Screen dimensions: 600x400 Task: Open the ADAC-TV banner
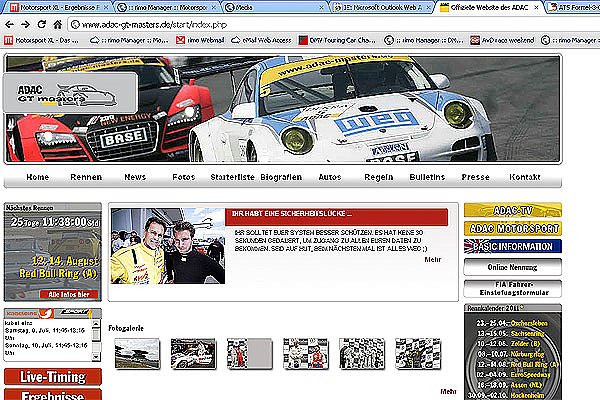click(513, 210)
